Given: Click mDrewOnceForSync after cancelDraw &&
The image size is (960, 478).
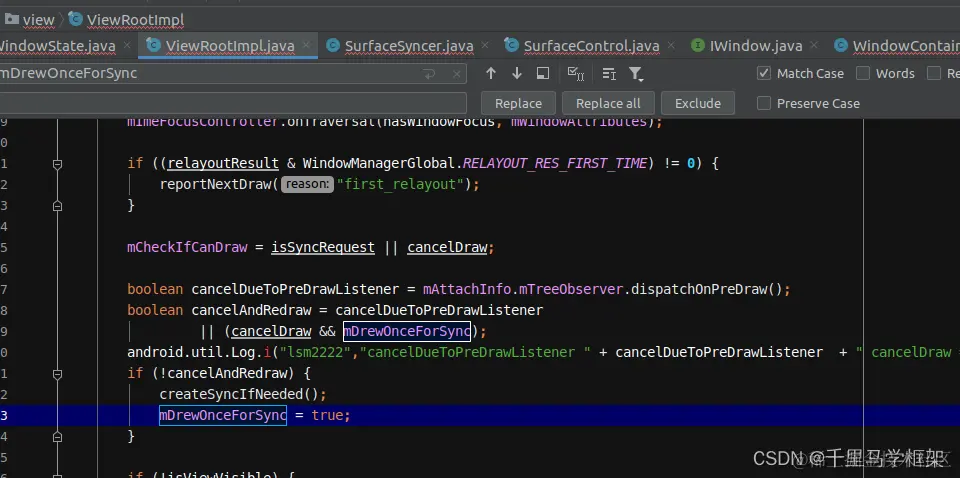Looking at the screenshot, I should tap(407, 332).
